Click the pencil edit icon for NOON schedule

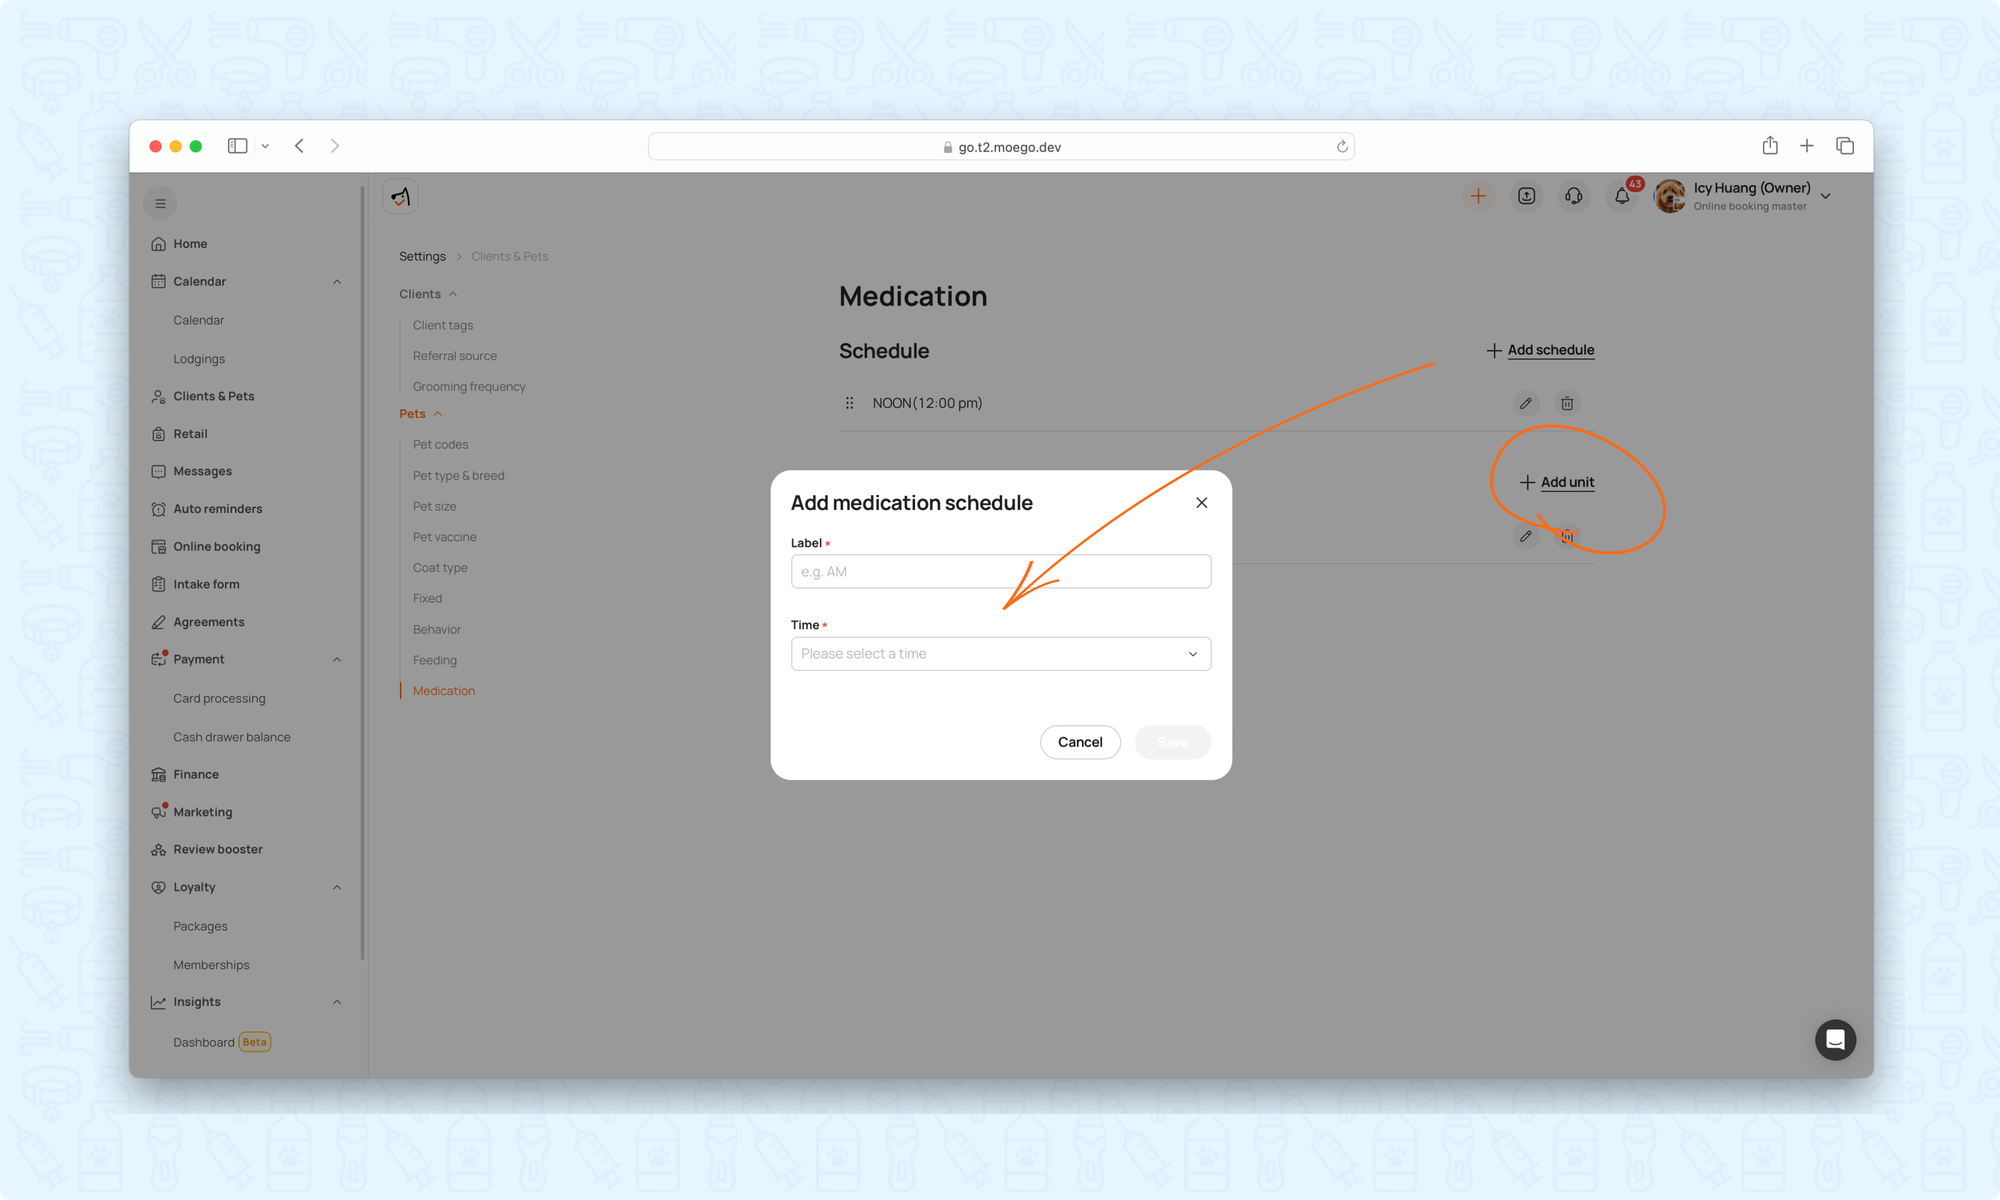coord(1526,404)
